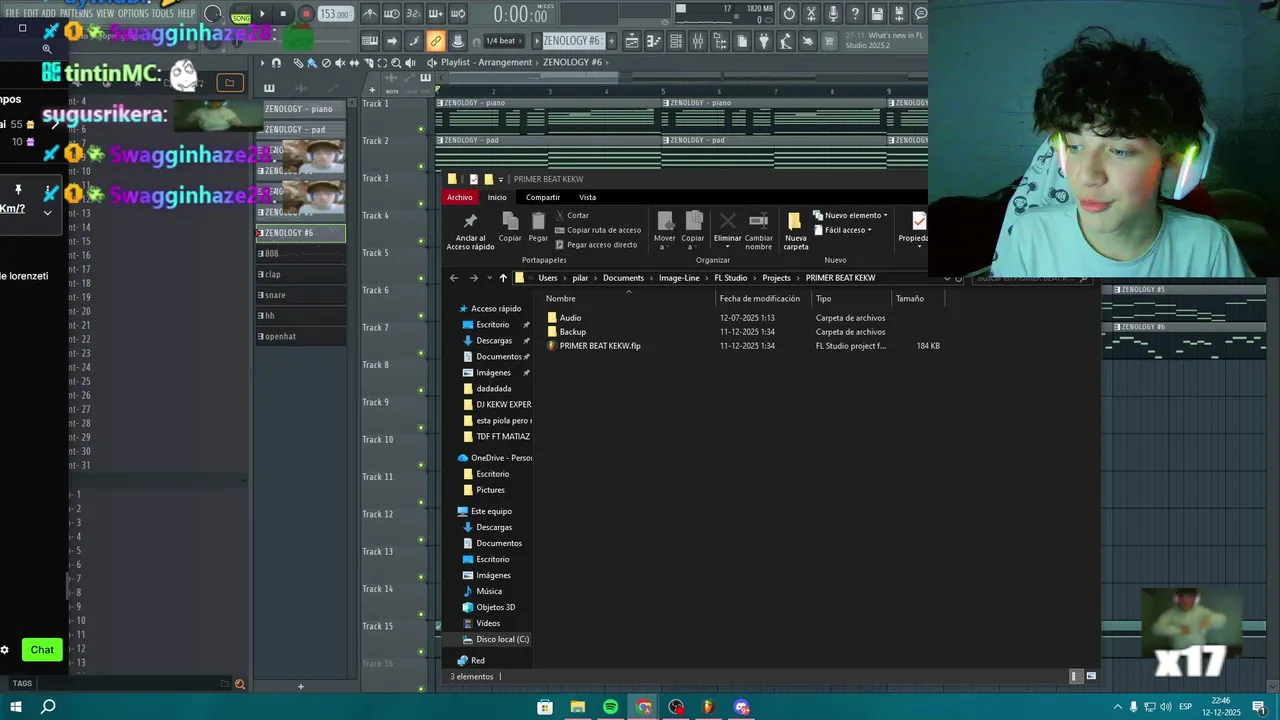Screen dimensions: 1280x720
Task: Click the tempo value 153
Action: tap(335, 15)
